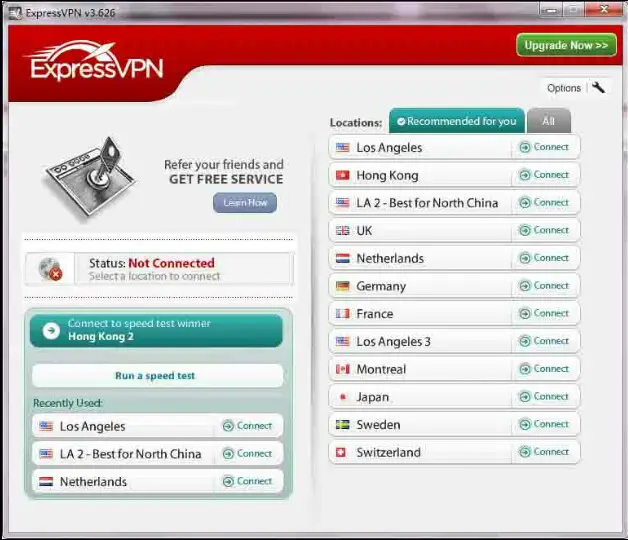628x540 pixels.
Task: Connect to the France server
Action: (544, 313)
